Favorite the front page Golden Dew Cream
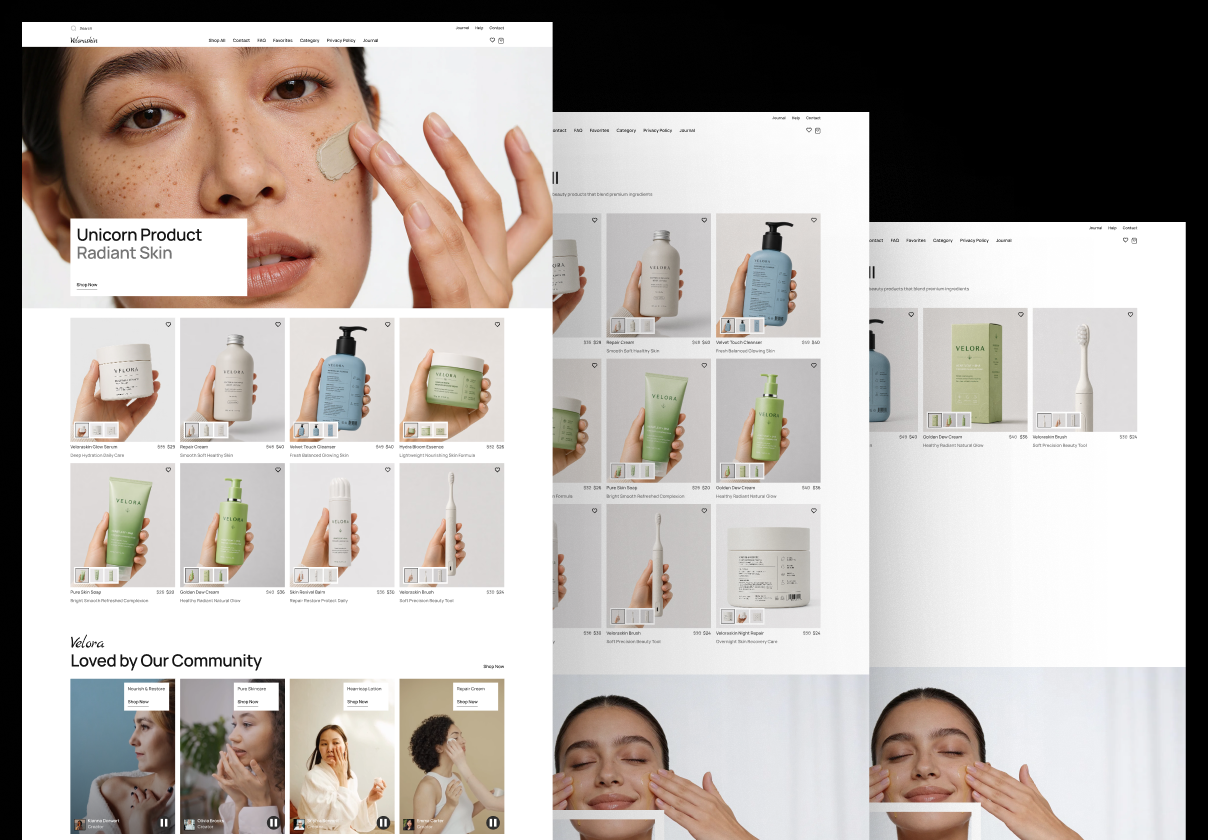The height and width of the screenshot is (840, 1208). pos(278,470)
